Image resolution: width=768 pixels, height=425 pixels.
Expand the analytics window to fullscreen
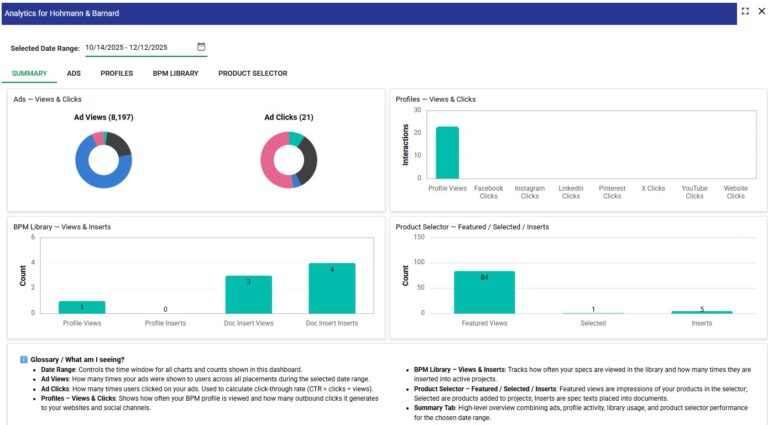(x=745, y=11)
